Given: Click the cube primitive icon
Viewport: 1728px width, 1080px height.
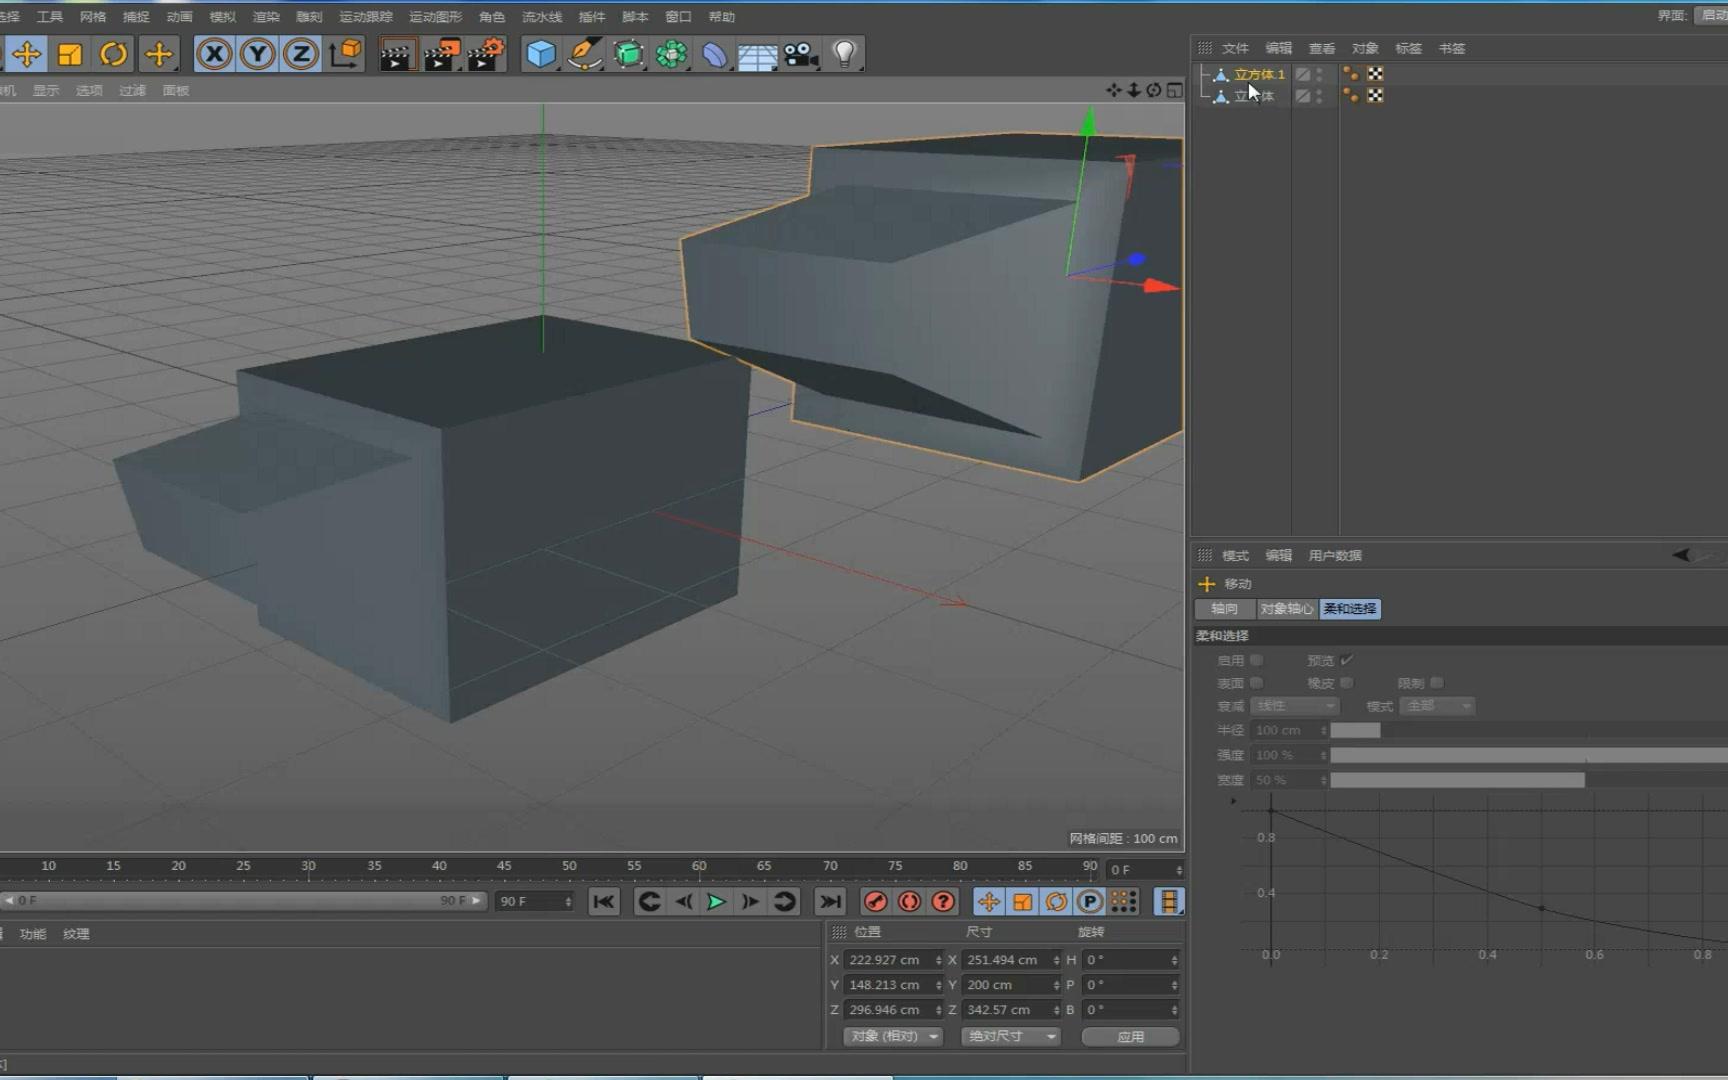Looking at the screenshot, I should click(x=540, y=54).
